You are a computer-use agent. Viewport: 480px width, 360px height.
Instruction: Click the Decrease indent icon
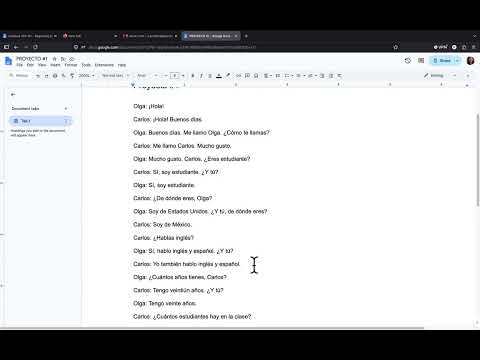pos(322,76)
